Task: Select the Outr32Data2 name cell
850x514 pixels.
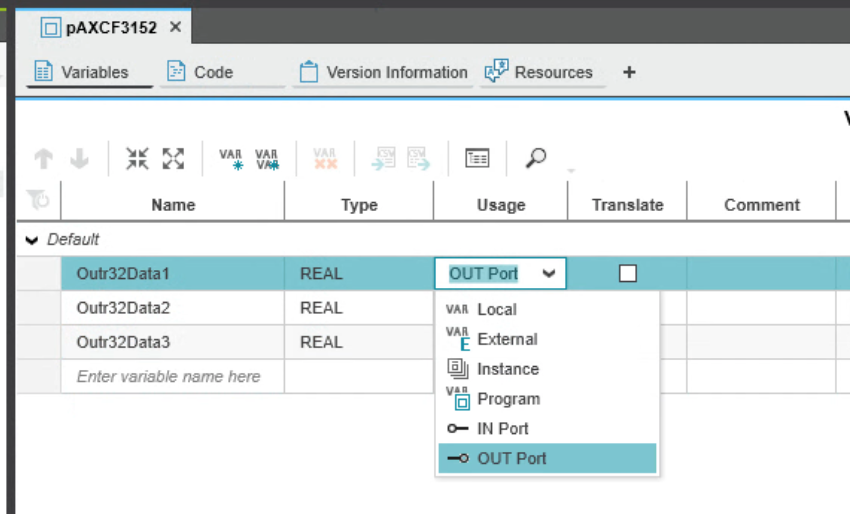Action: [x=173, y=307]
